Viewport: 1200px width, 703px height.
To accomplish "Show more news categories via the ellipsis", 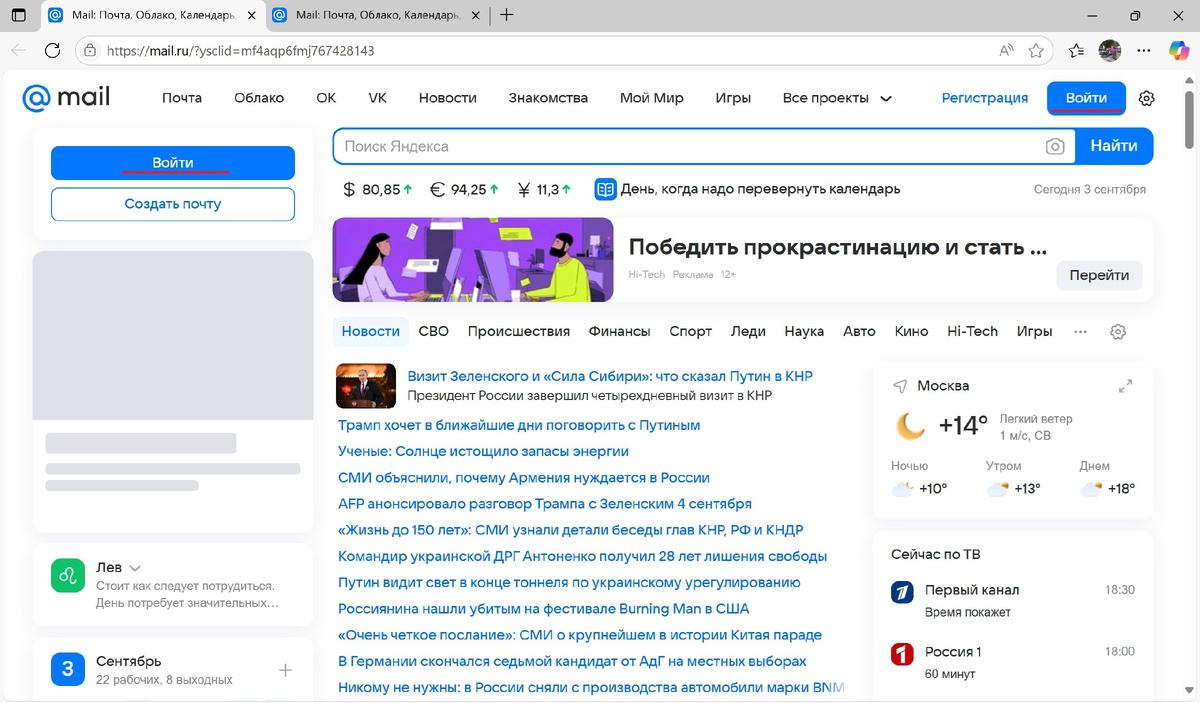I will (x=1079, y=331).
